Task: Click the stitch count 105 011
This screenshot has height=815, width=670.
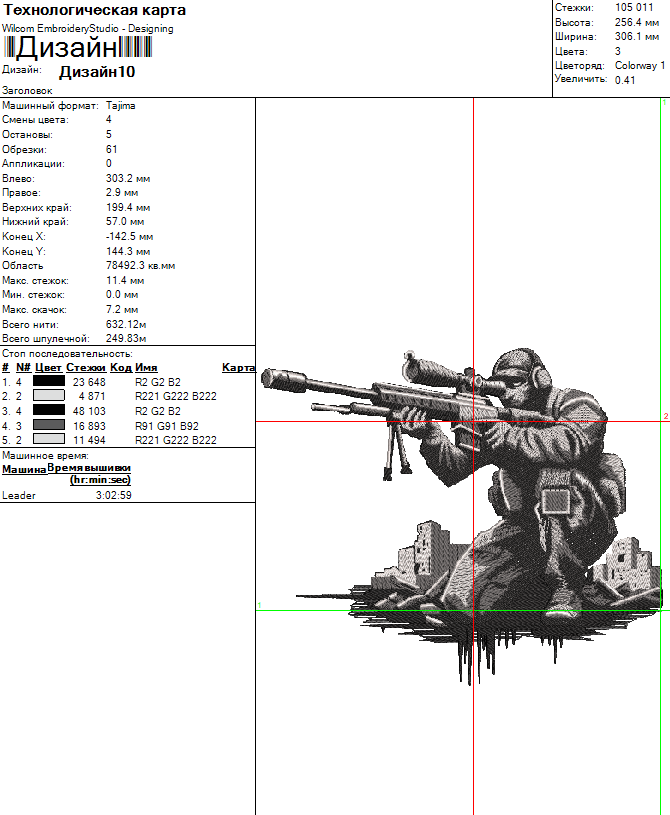Action: click(x=634, y=7)
